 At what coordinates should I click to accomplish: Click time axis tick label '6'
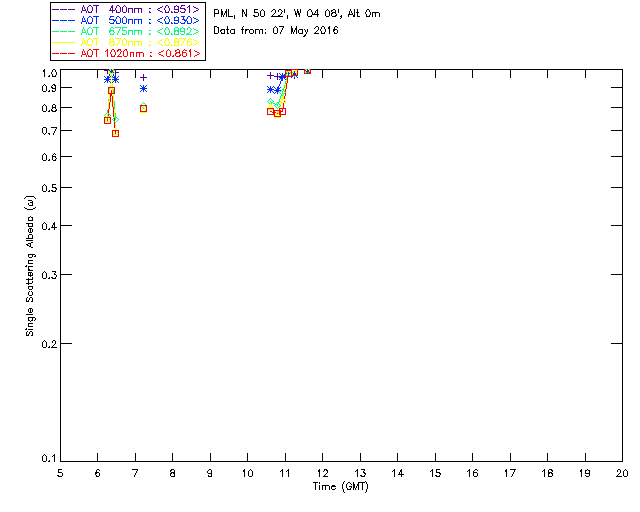coord(98,473)
